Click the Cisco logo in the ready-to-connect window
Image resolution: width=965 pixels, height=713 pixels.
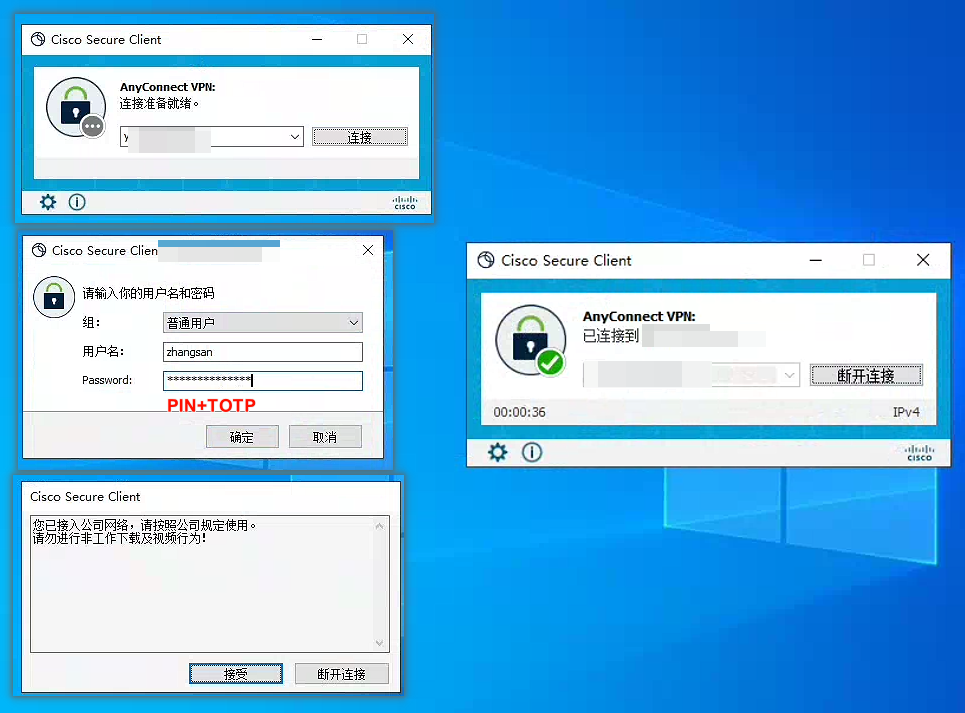click(x=405, y=202)
